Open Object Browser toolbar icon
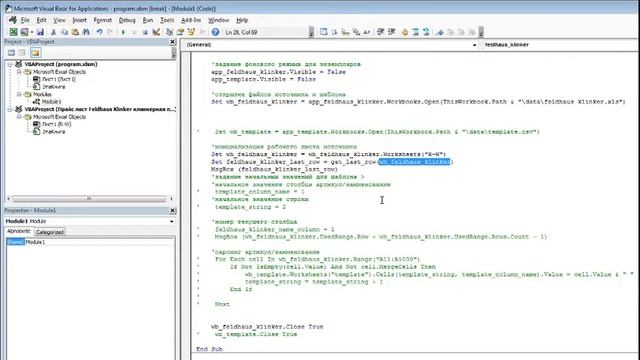640x360 pixels. (x=191, y=32)
